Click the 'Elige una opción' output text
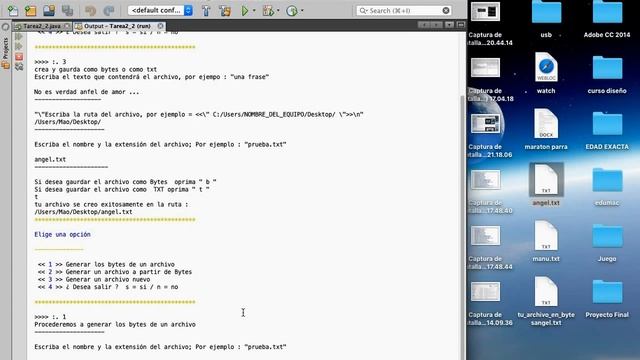 pyautogui.click(x=62, y=234)
